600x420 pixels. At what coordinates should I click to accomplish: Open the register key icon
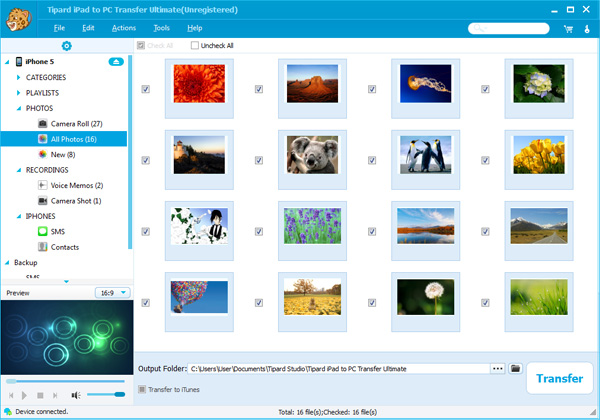click(587, 29)
